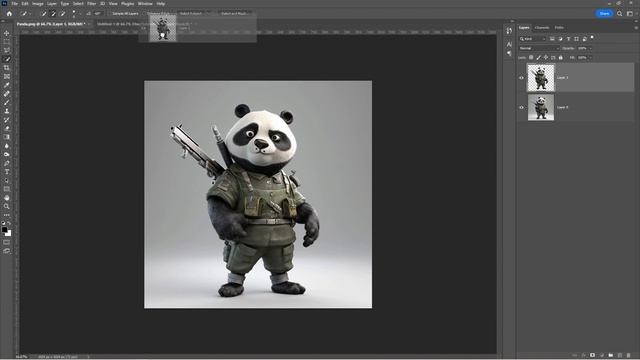Select the Dodge tool

pyautogui.click(x=7, y=154)
